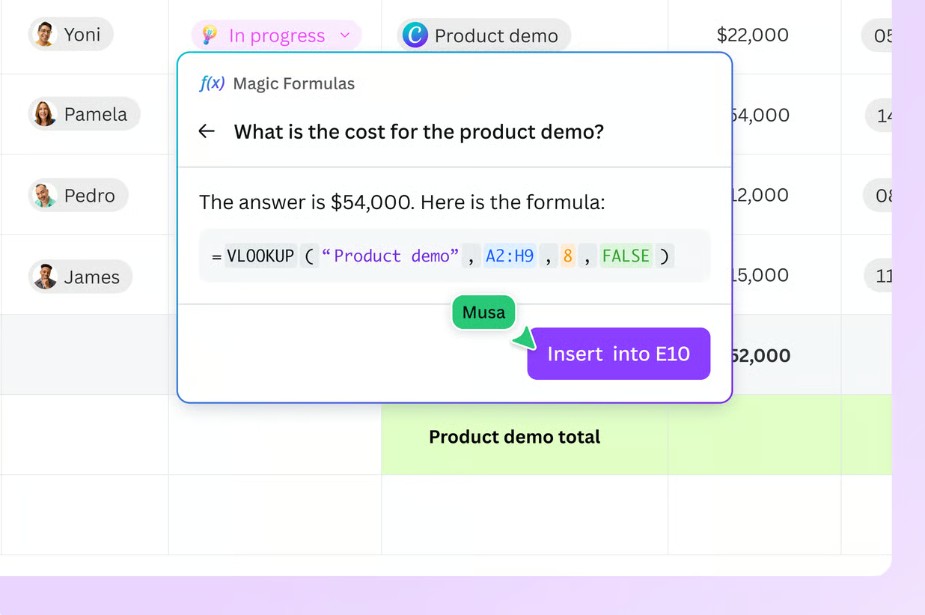The width and height of the screenshot is (925, 615).
Task: Click the column index 8 in formula
Action: coord(568,256)
